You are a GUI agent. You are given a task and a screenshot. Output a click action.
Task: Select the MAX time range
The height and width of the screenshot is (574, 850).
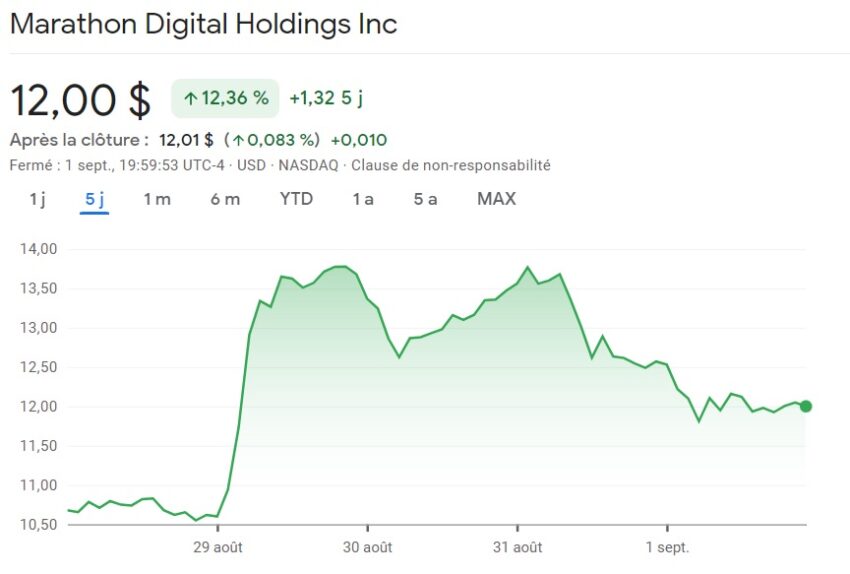497,199
